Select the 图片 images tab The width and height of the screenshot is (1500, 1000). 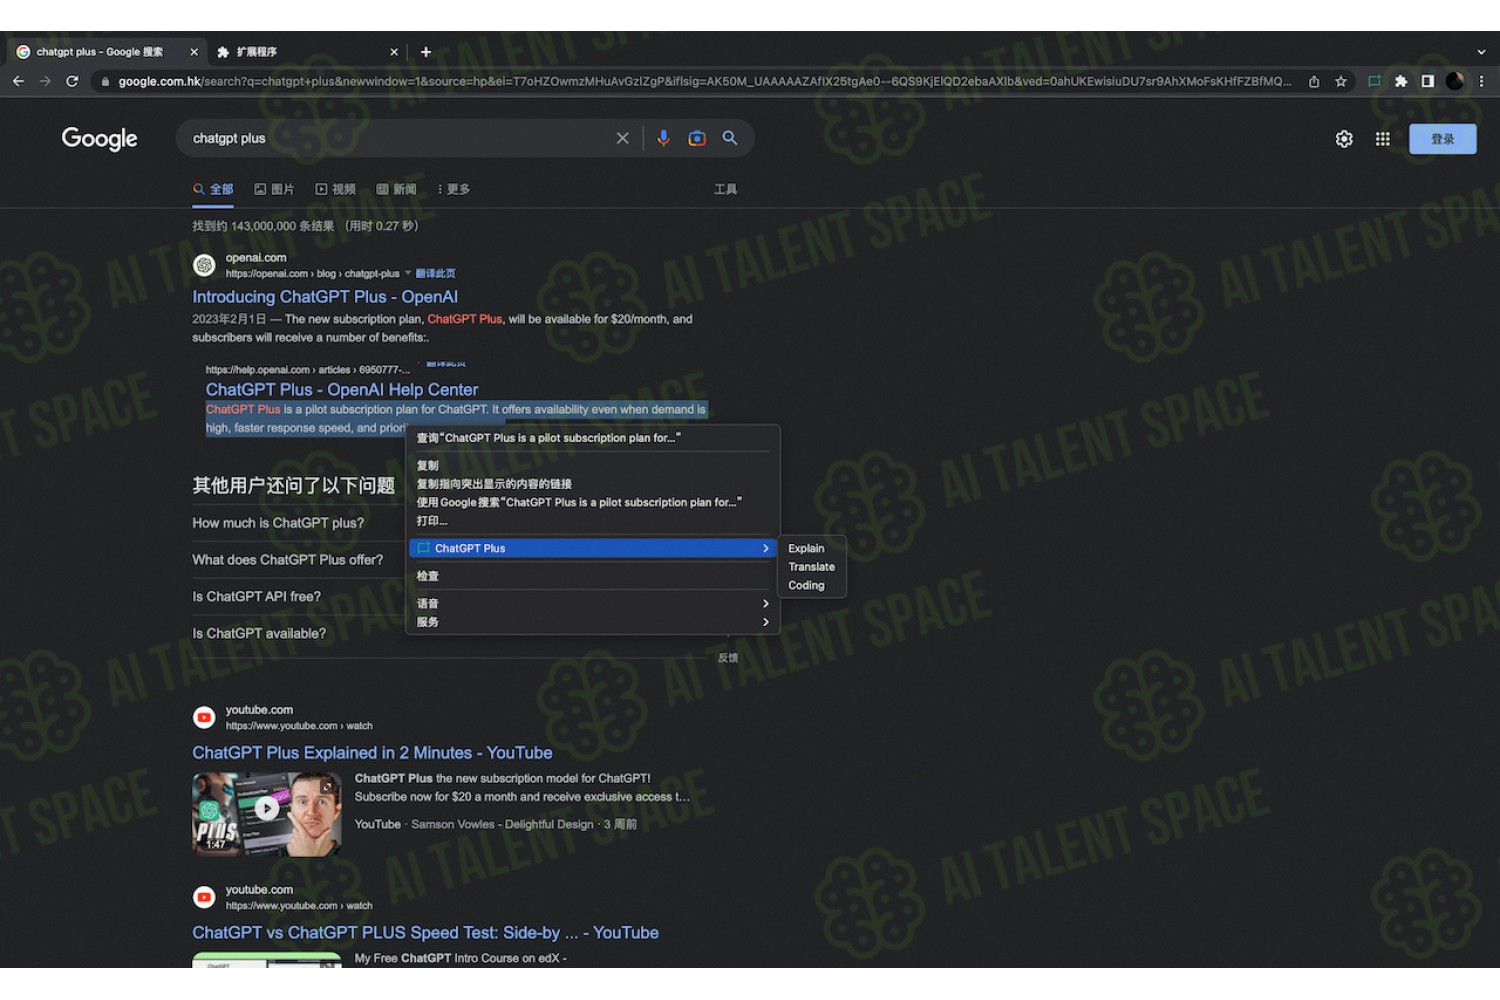[274, 189]
